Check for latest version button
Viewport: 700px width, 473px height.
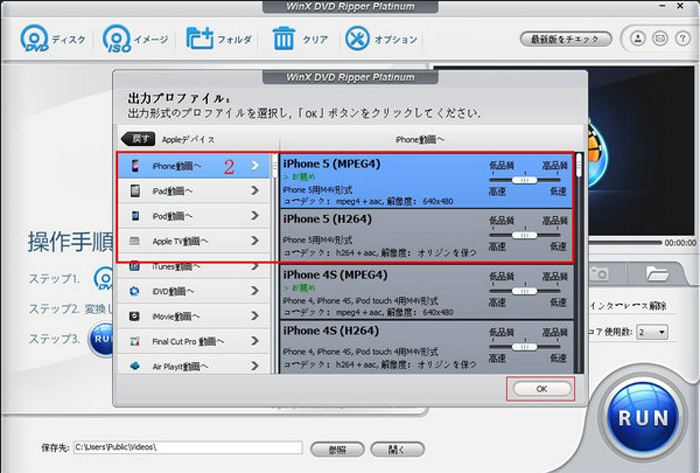[565, 39]
